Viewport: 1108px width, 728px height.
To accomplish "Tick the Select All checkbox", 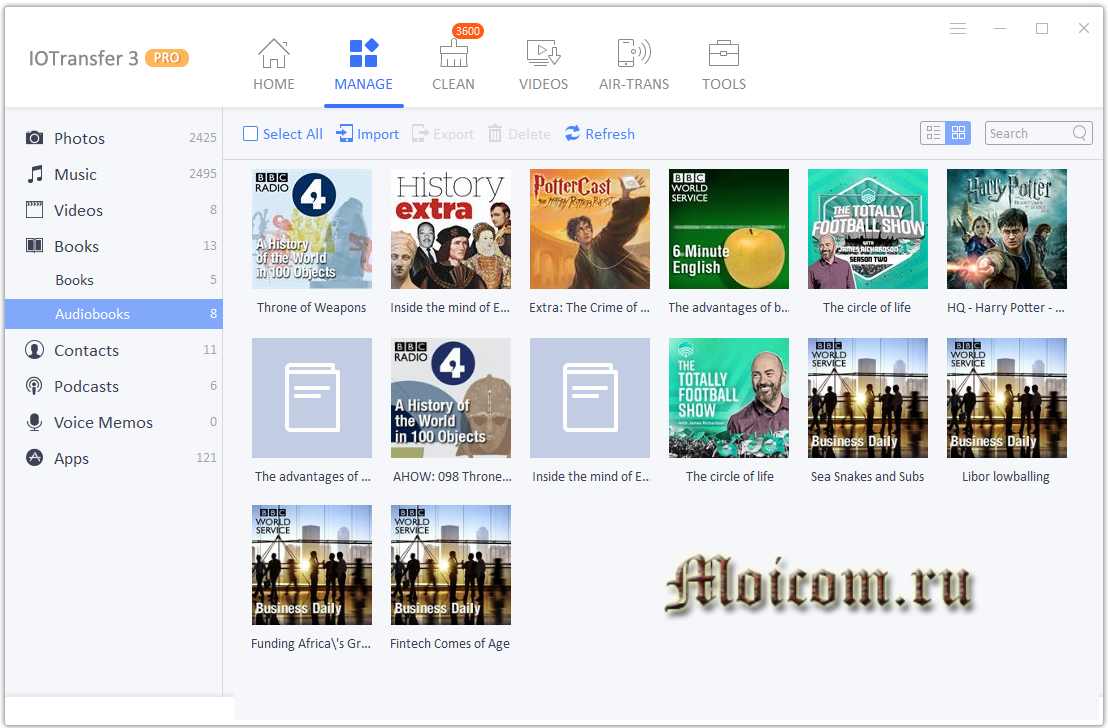I will 251,134.
